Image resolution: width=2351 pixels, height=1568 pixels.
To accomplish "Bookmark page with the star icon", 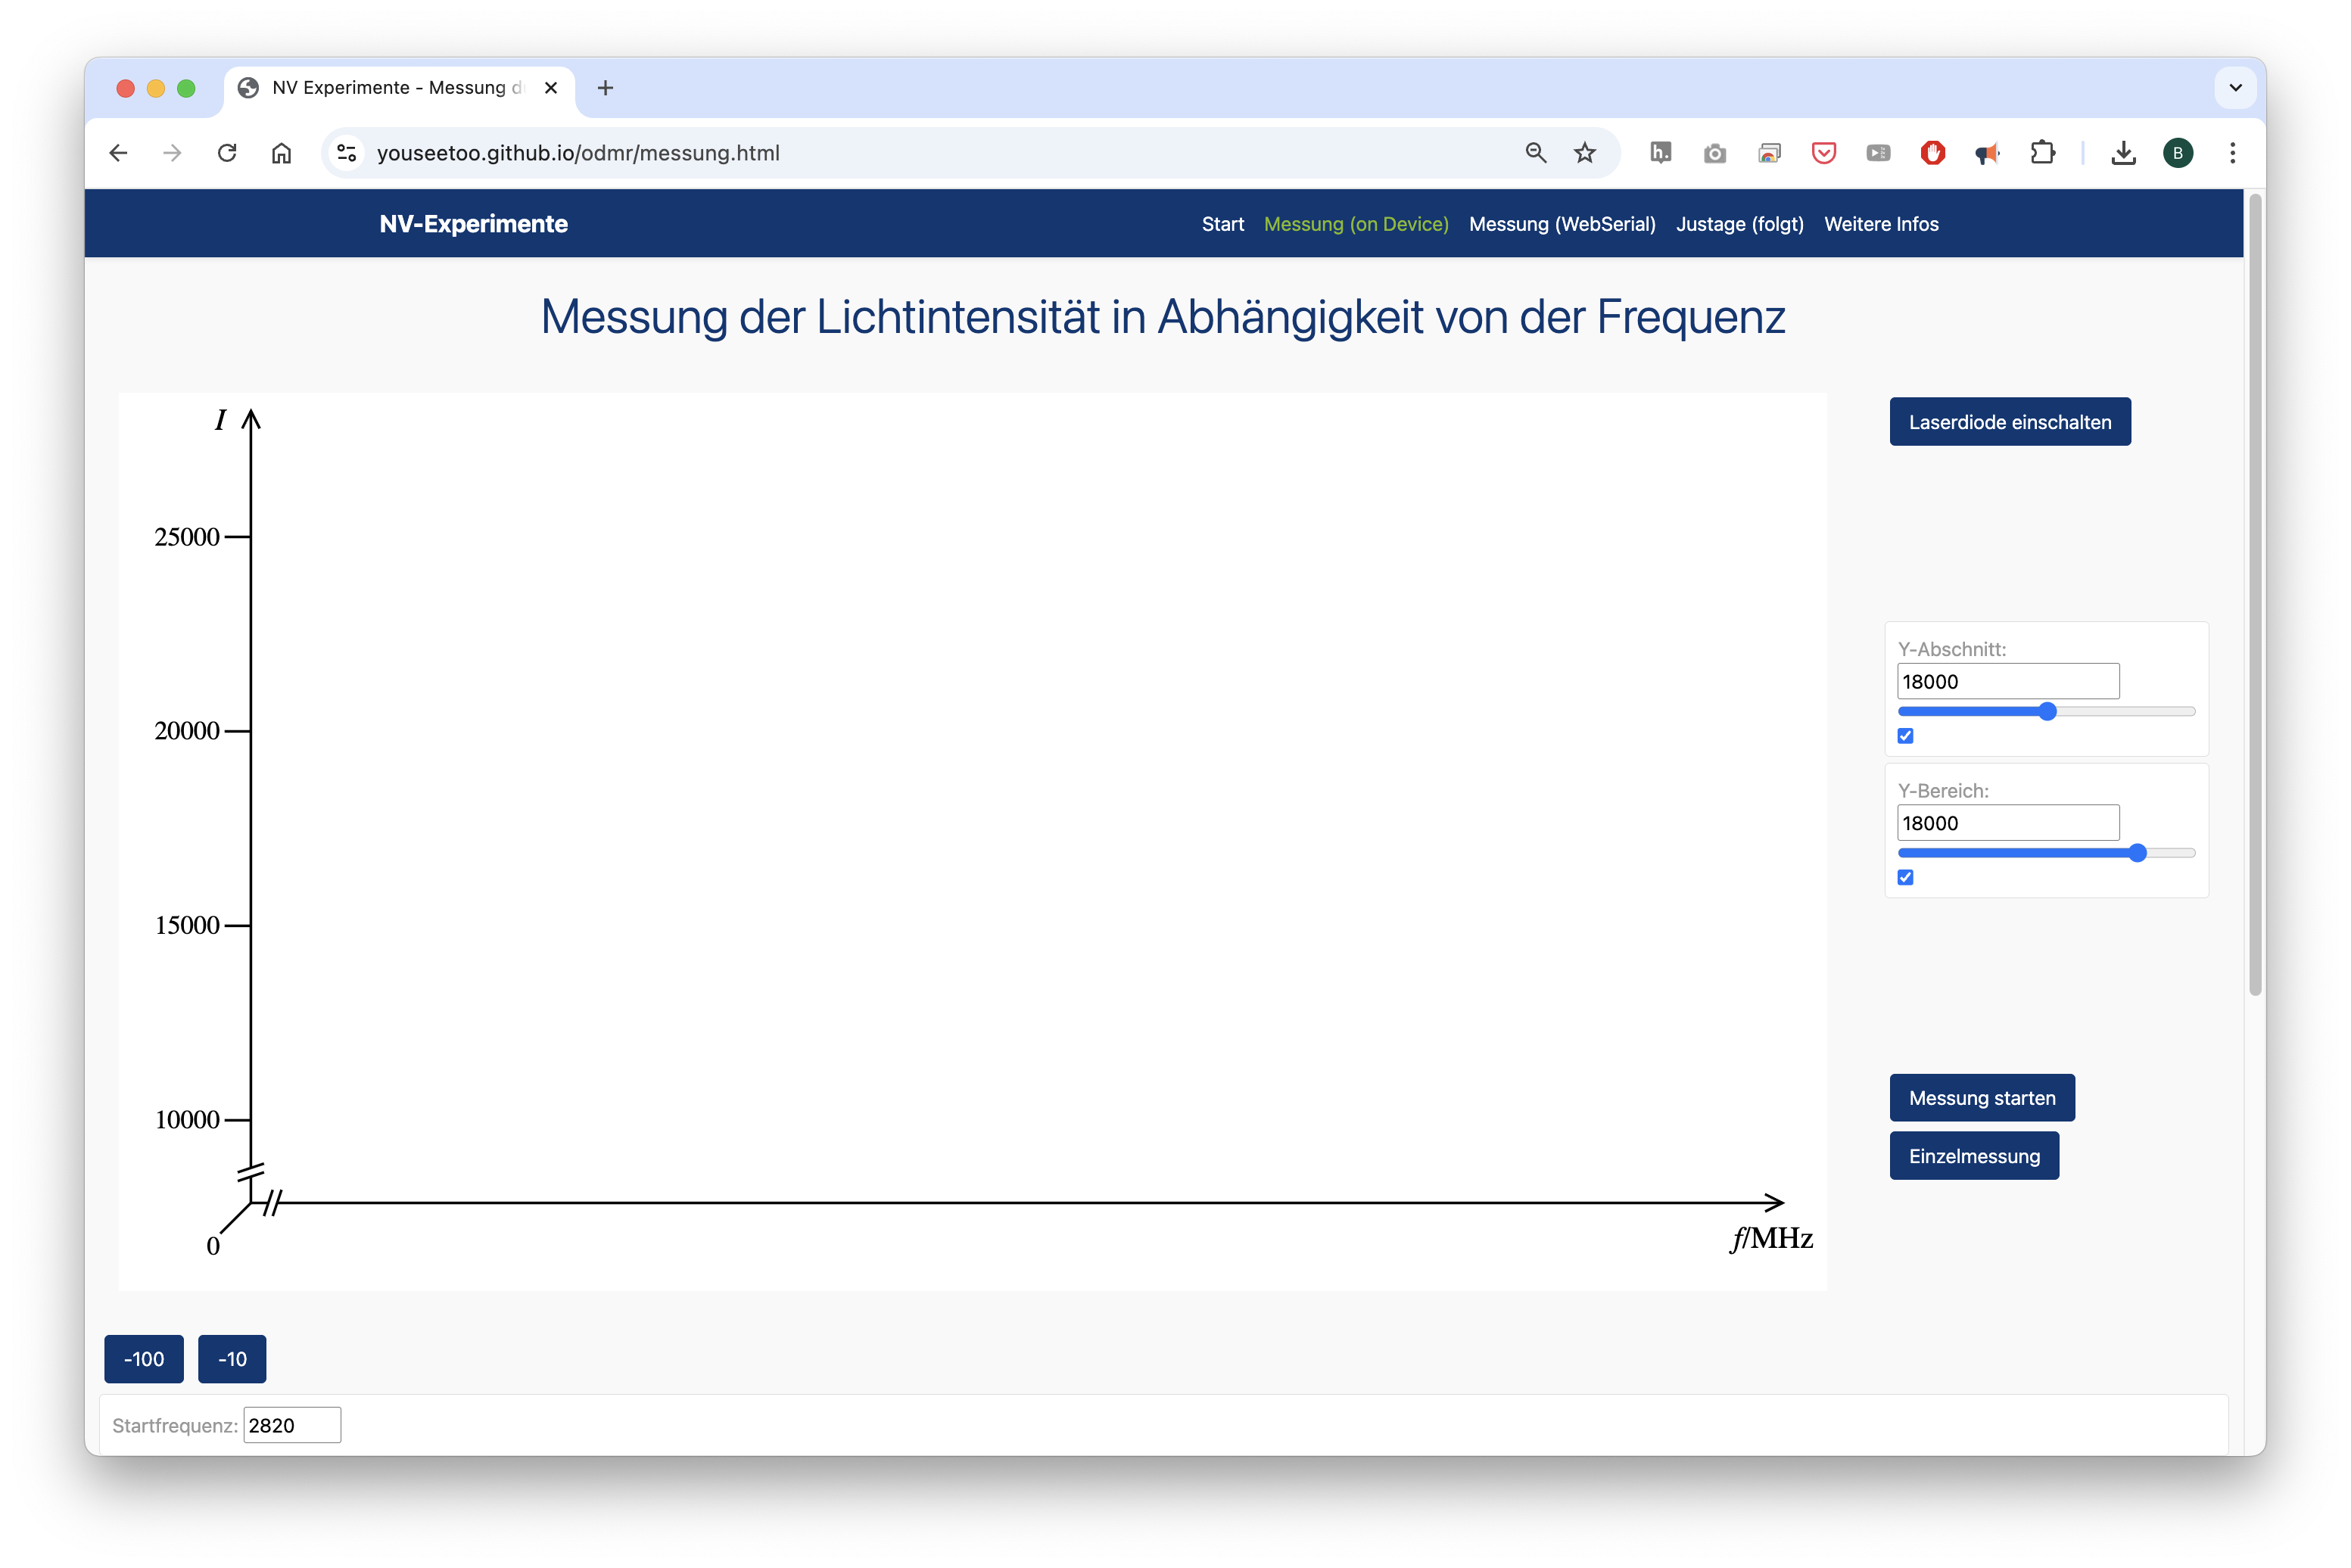I will (x=1584, y=153).
